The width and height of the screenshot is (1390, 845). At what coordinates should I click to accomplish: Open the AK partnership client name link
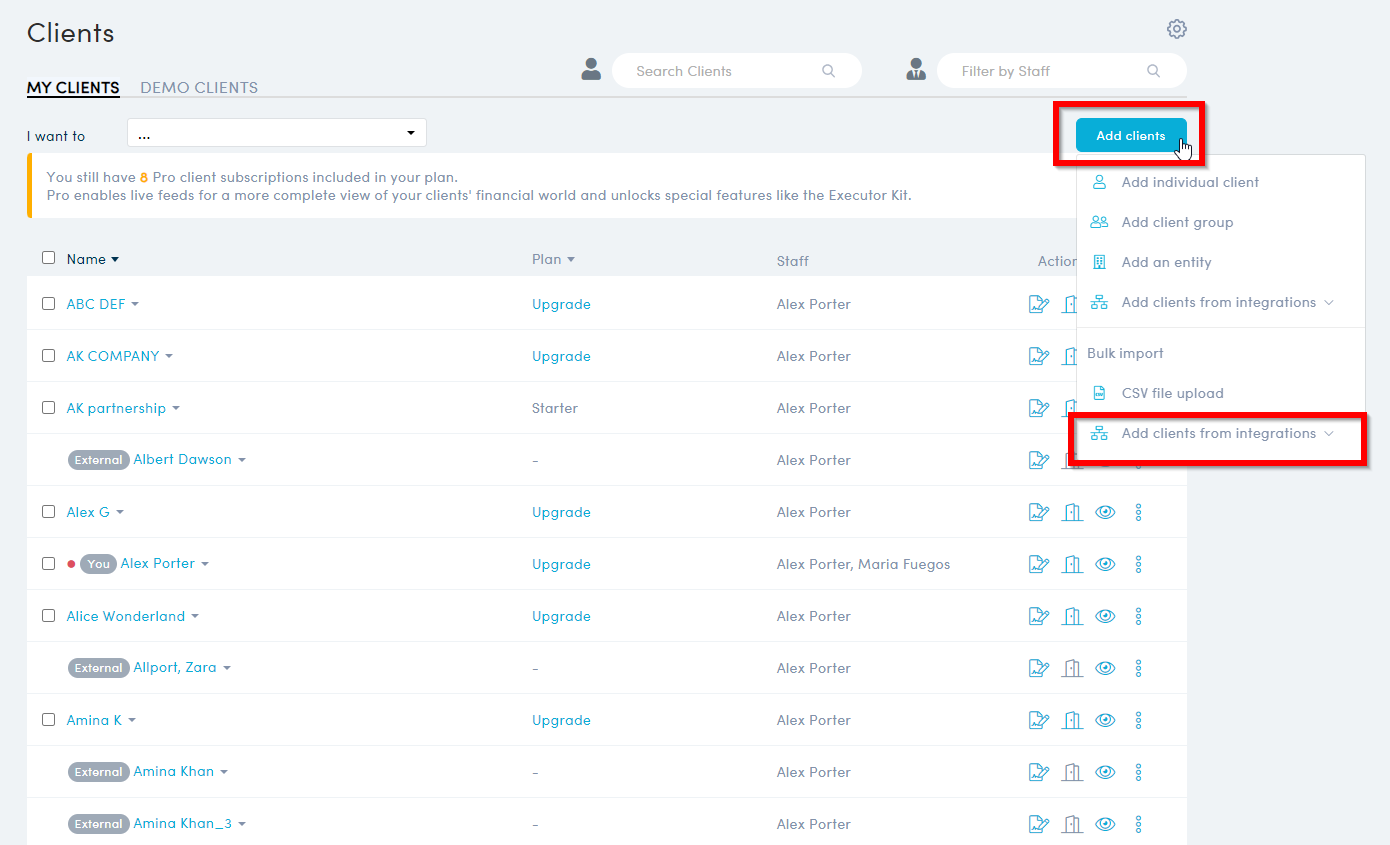click(x=116, y=408)
